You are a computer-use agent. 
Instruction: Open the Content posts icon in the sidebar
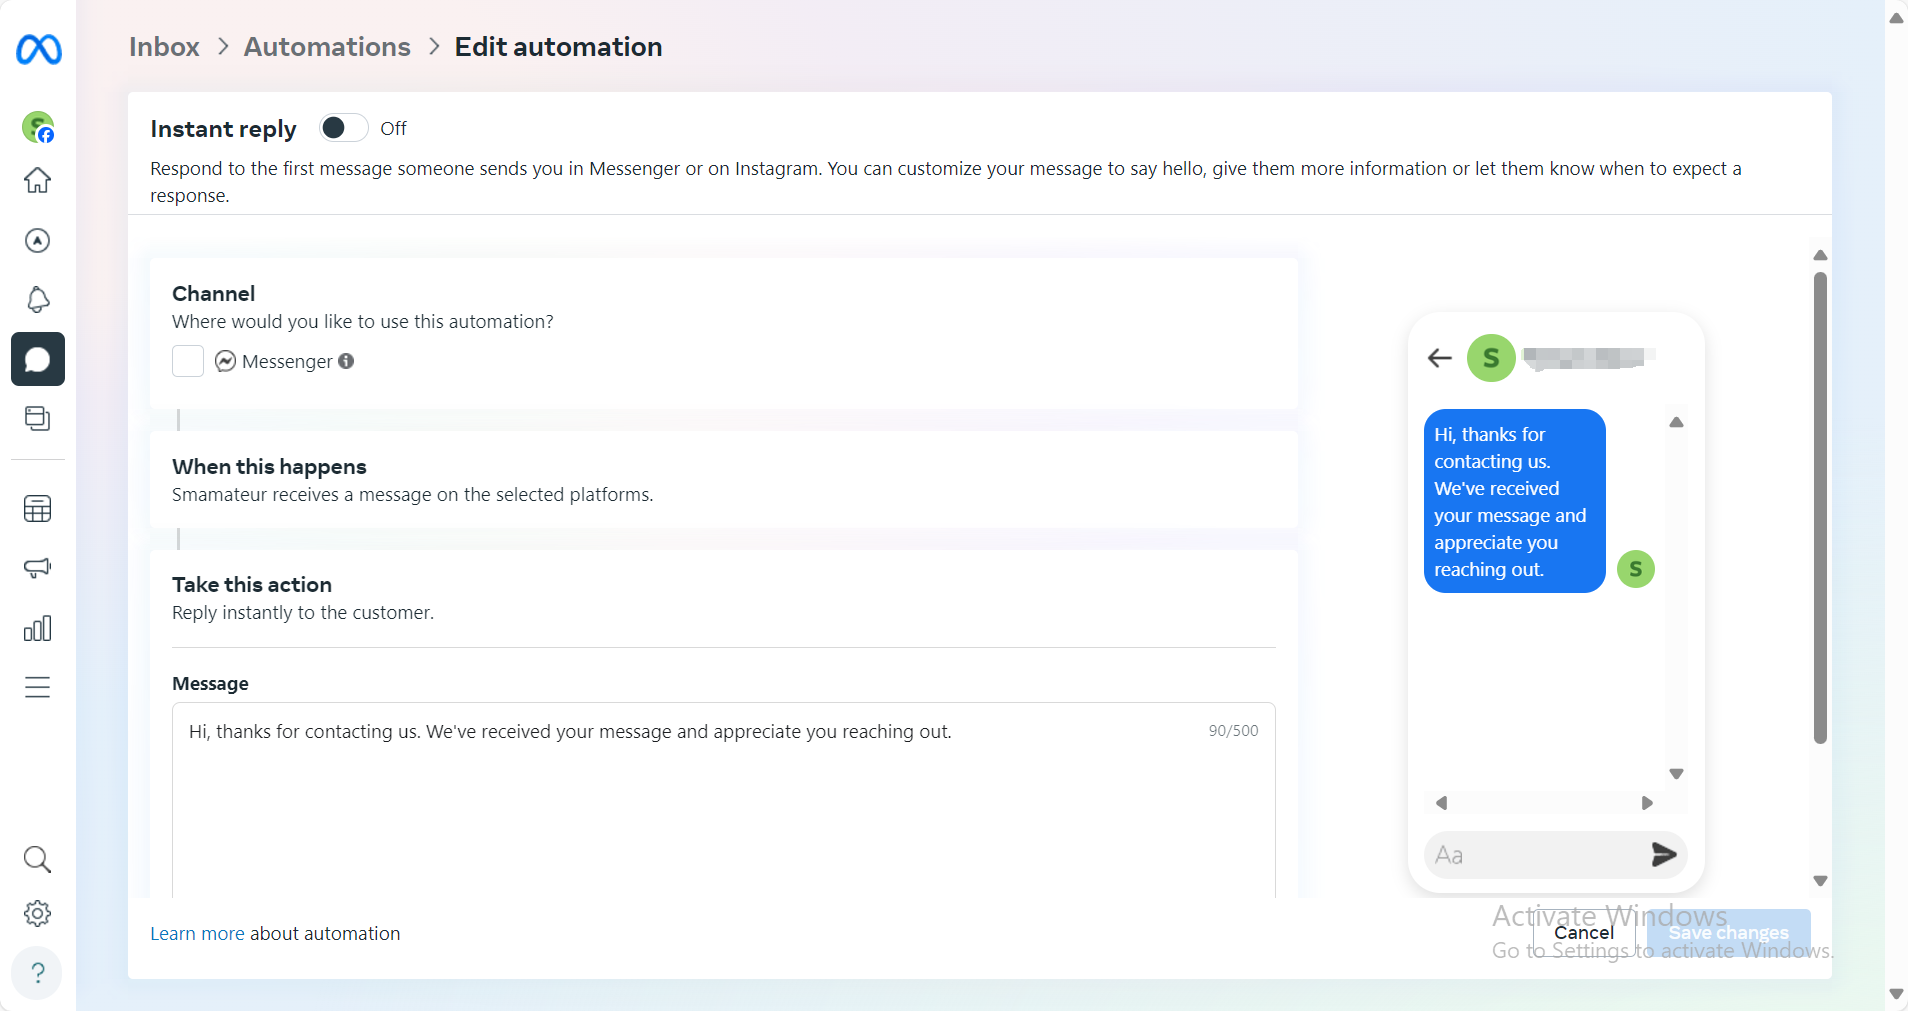37,418
